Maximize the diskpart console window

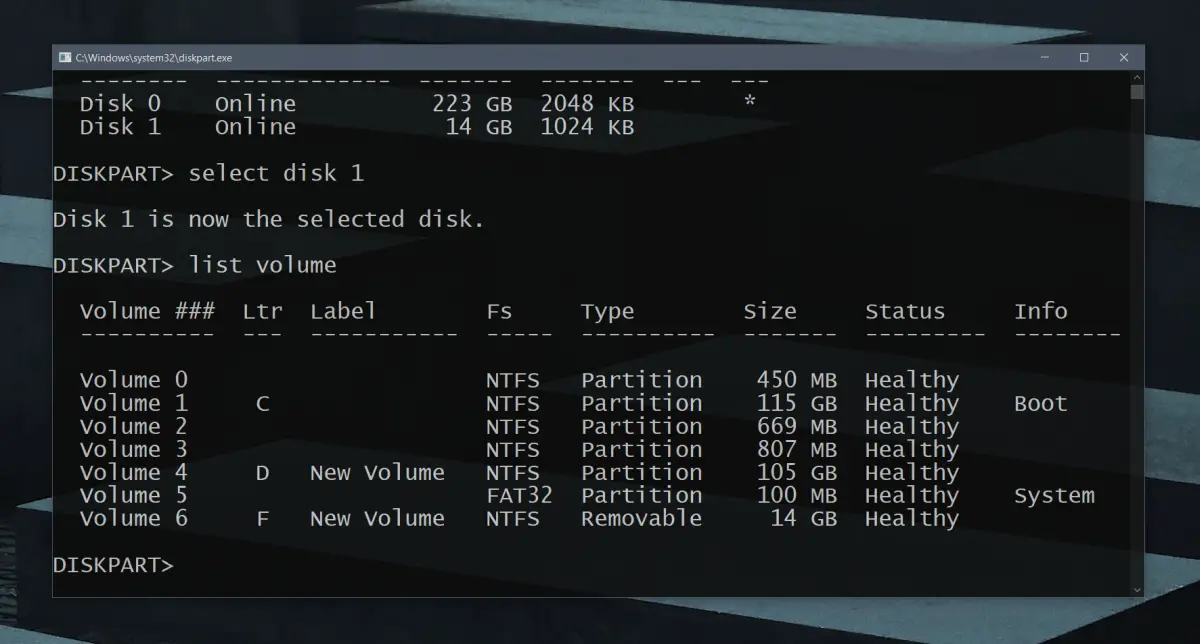[1084, 58]
